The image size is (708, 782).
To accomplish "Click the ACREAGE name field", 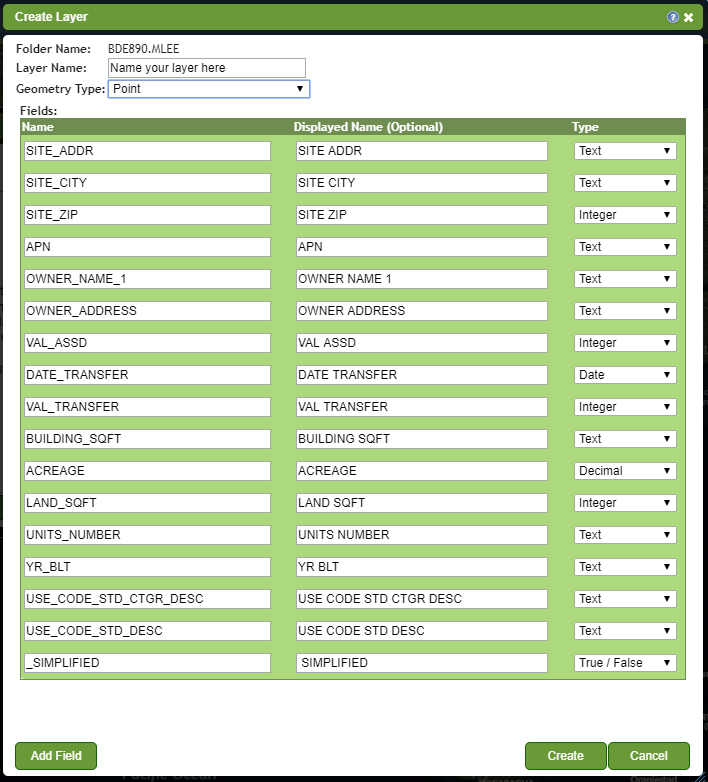I will pyautogui.click(x=147, y=470).
